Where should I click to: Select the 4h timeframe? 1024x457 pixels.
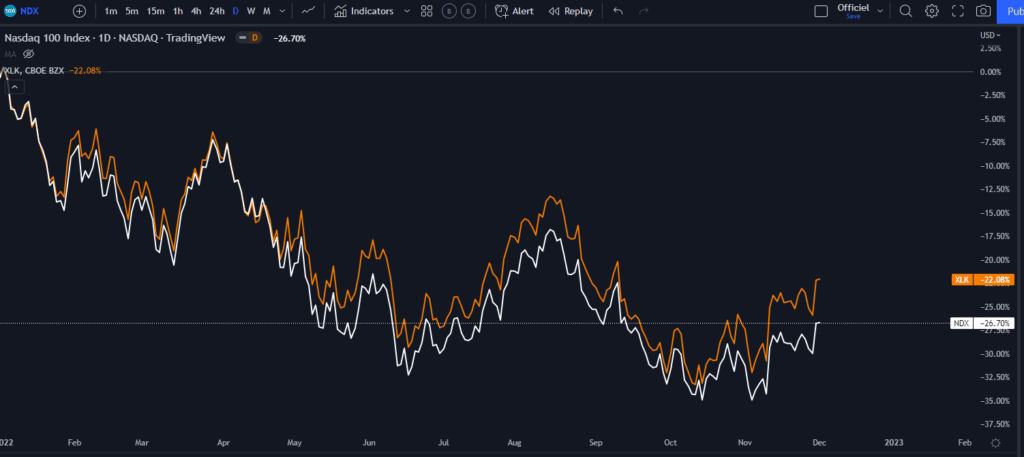[196, 11]
